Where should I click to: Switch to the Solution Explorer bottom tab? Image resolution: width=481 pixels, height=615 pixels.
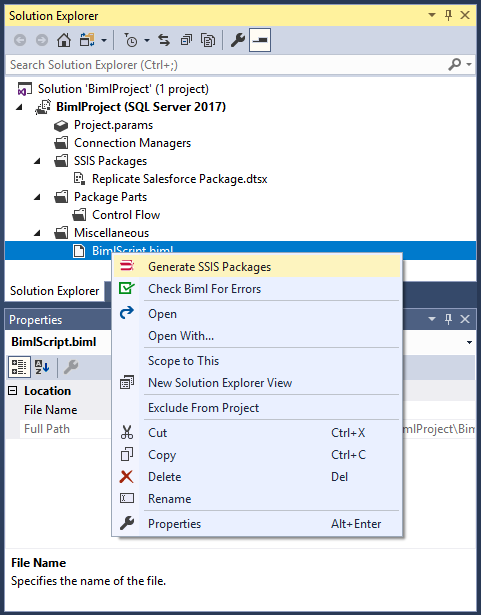(x=55, y=291)
